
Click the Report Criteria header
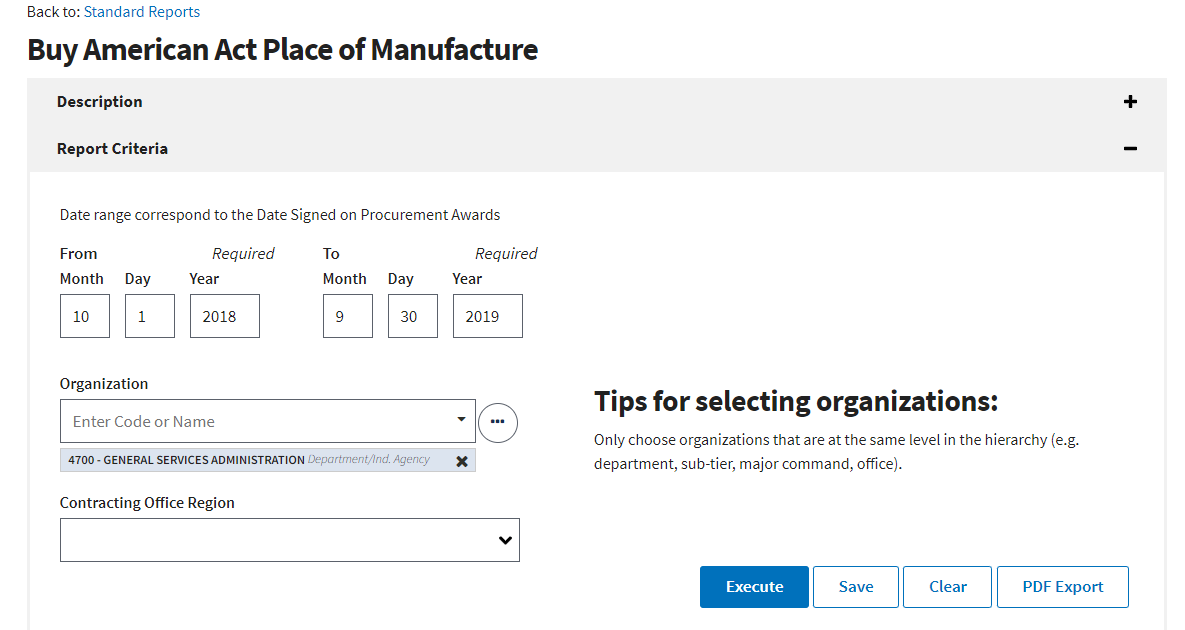(x=597, y=149)
